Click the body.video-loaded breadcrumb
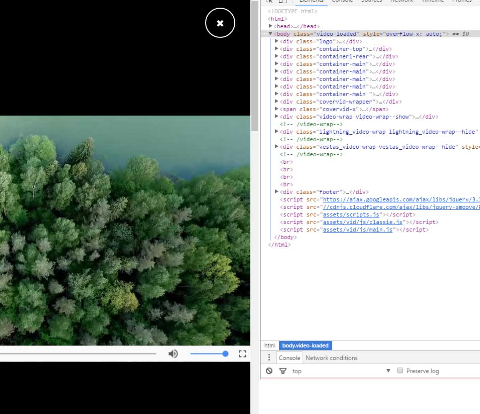 [305, 345]
